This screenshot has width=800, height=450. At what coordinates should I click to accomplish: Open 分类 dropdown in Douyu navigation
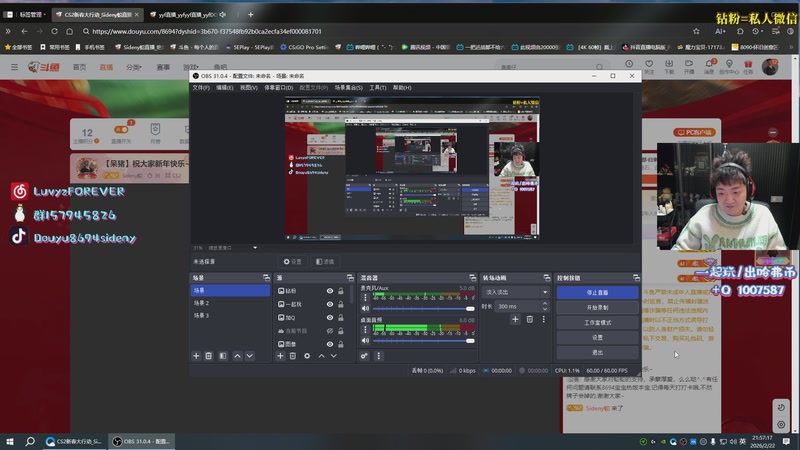[x=133, y=67]
